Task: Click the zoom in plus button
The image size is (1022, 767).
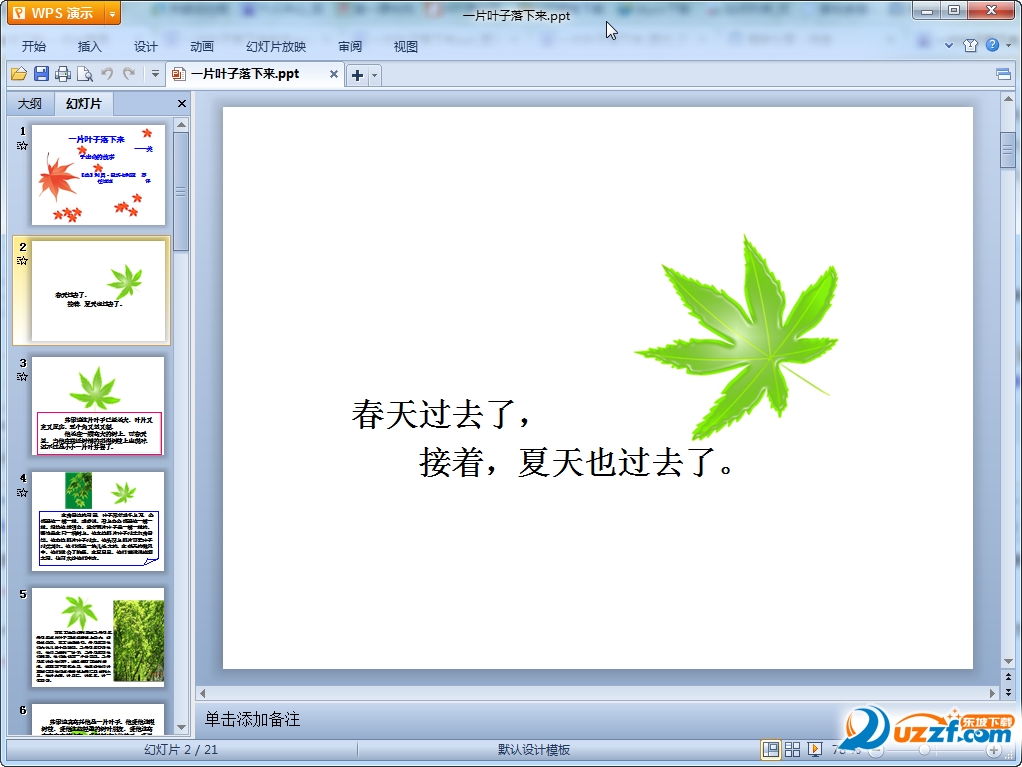Action: pos(993,751)
